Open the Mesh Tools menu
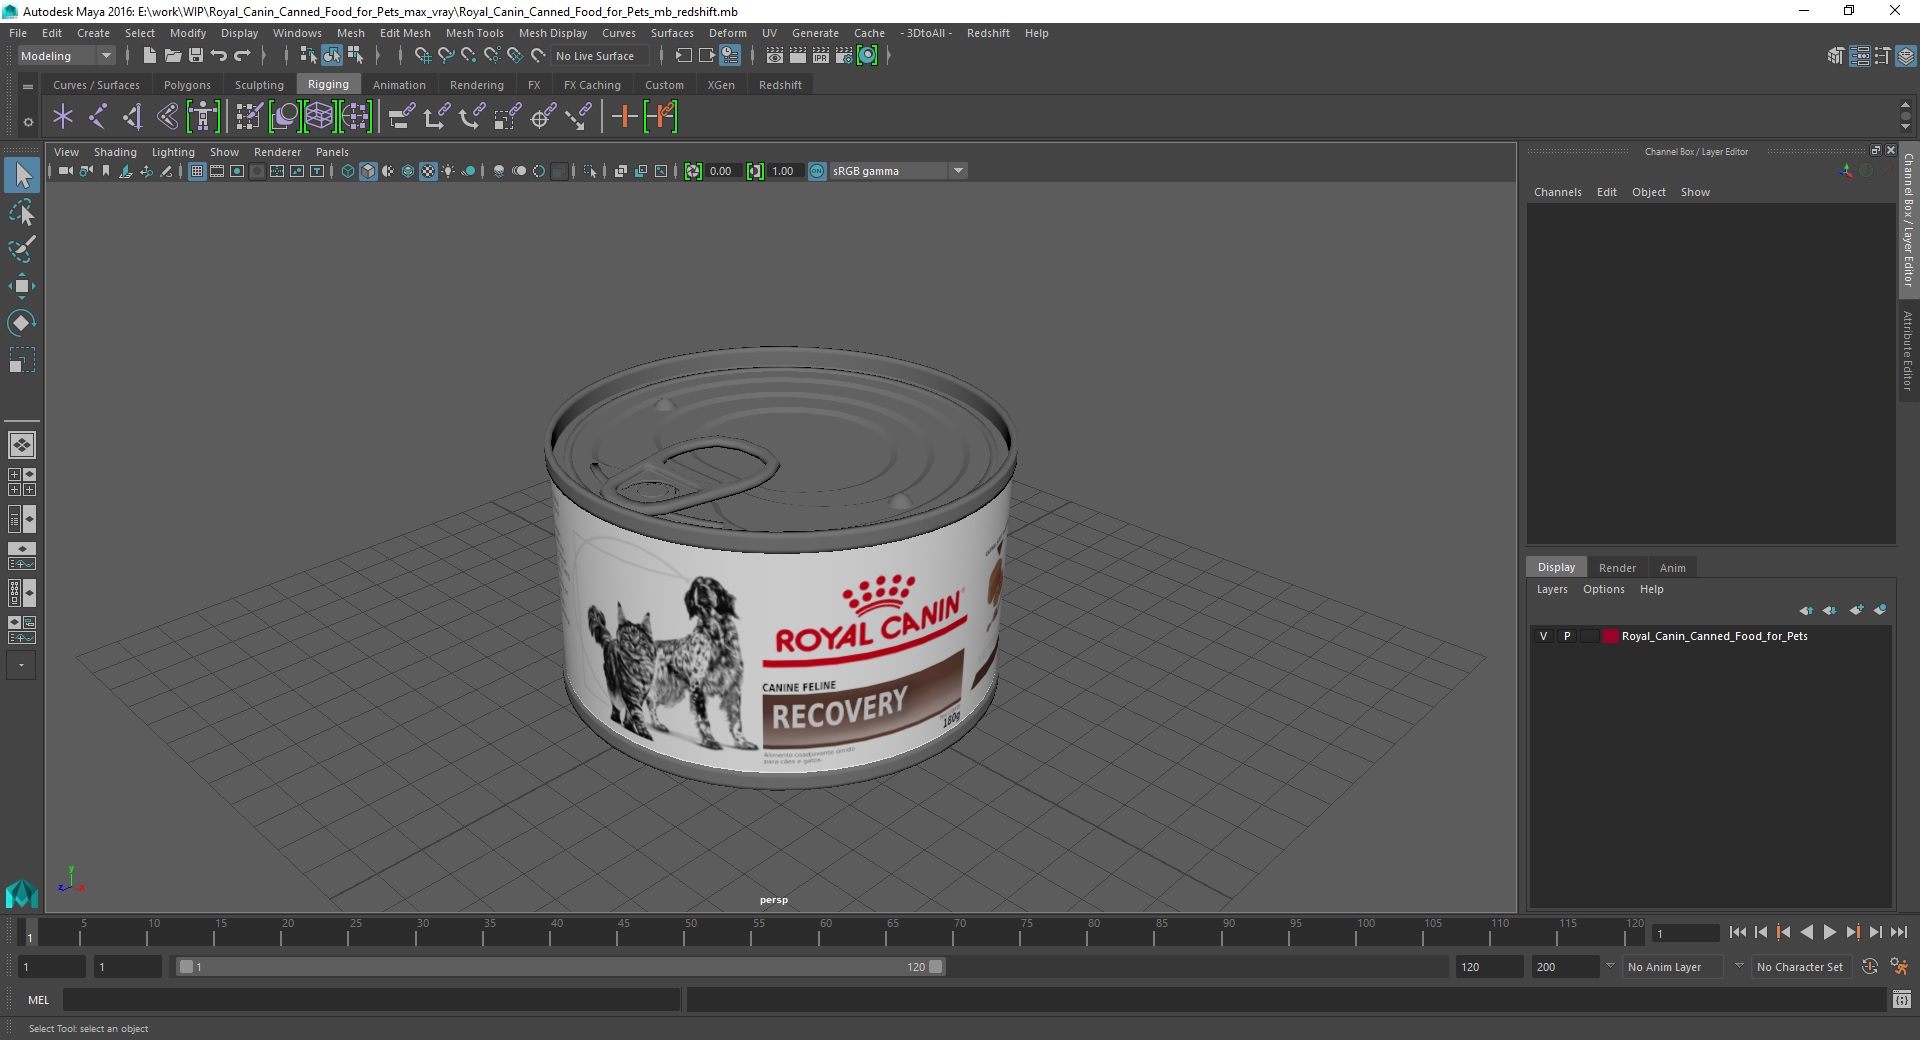The height and width of the screenshot is (1040, 1920). pyautogui.click(x=474, y=33)
